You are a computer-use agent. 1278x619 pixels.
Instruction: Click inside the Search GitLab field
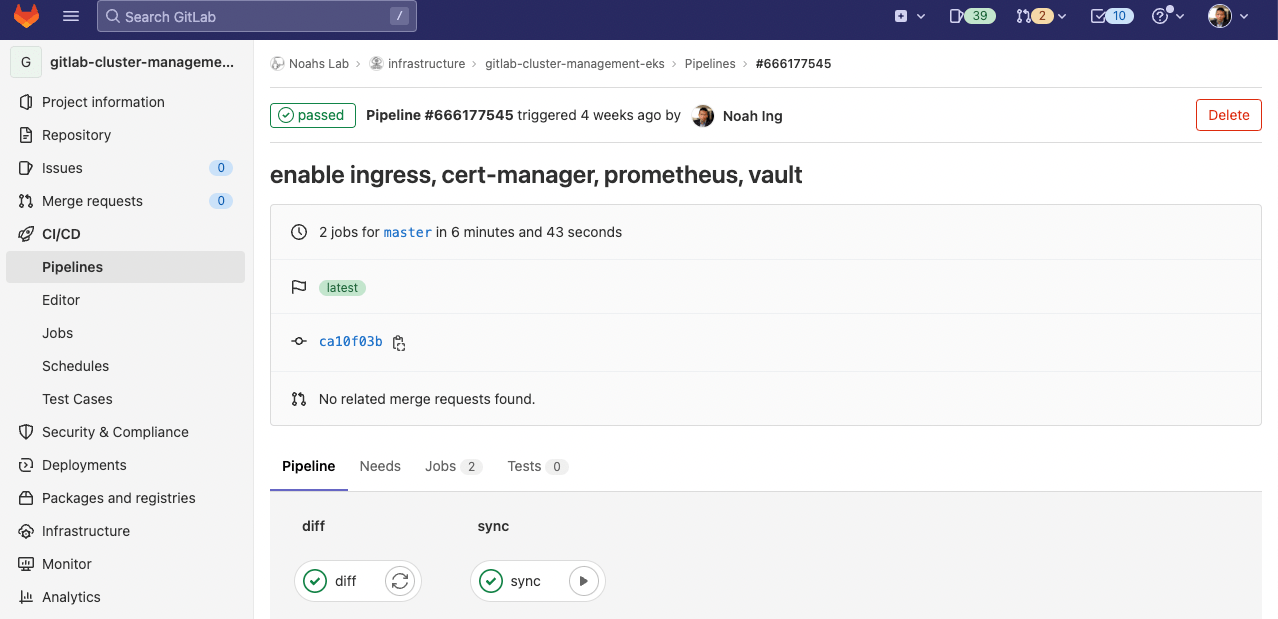pyautogui.click(x=245, y=16)
